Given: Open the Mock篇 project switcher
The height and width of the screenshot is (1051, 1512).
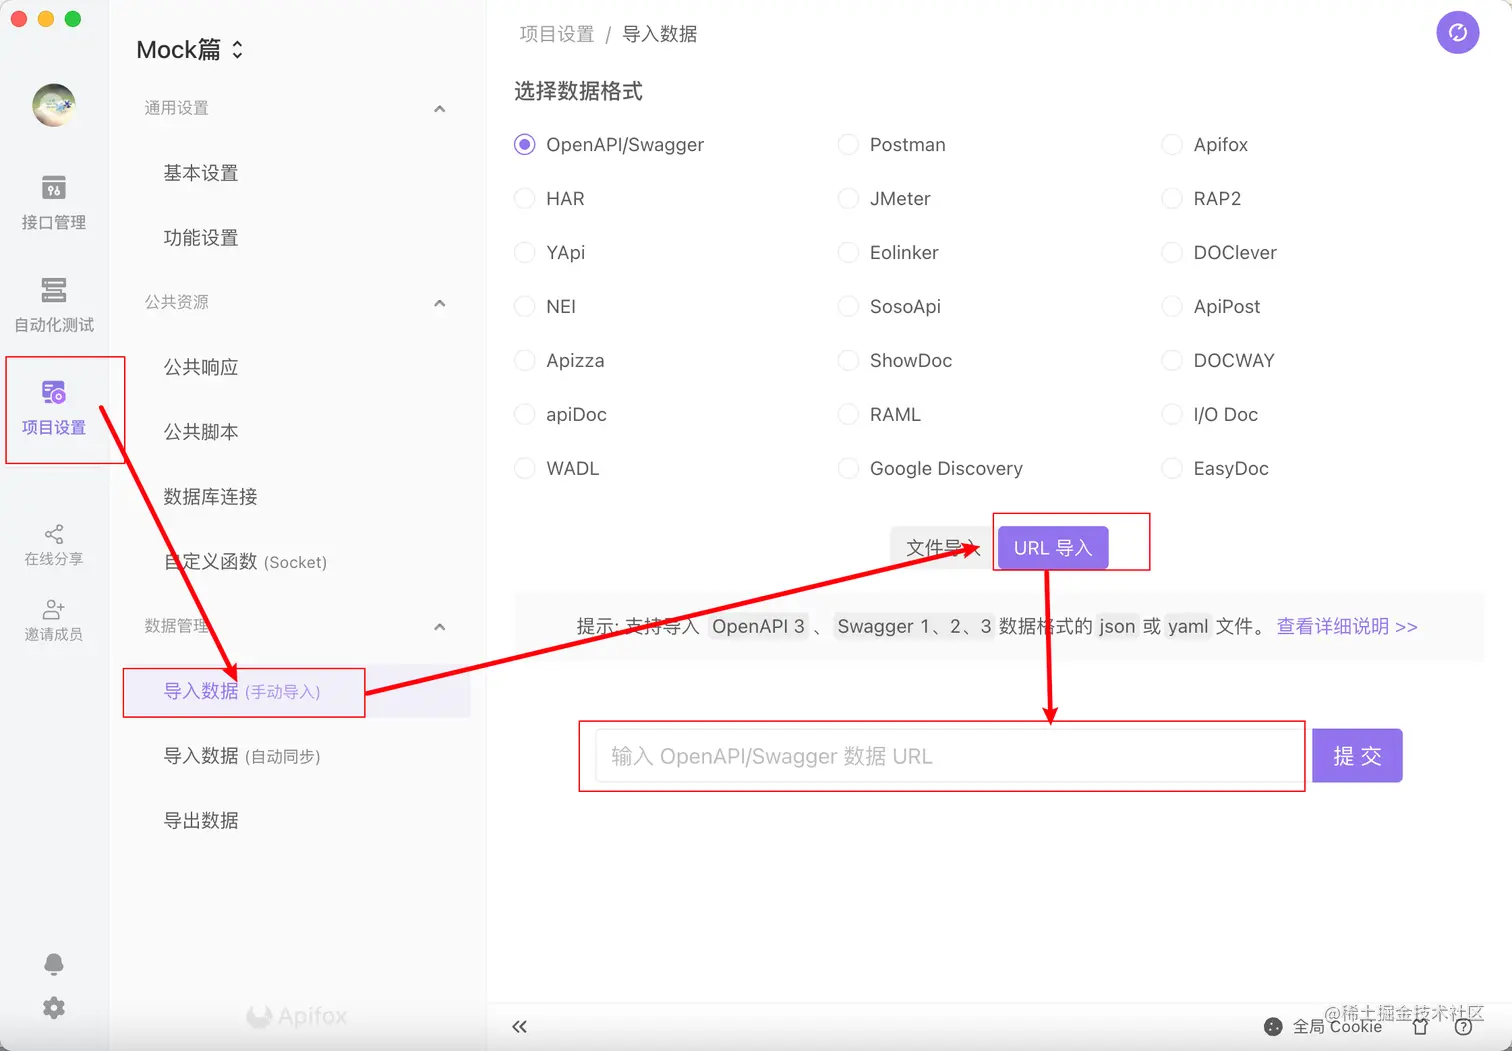Looking at the screenshot, I should pos(190,50).
